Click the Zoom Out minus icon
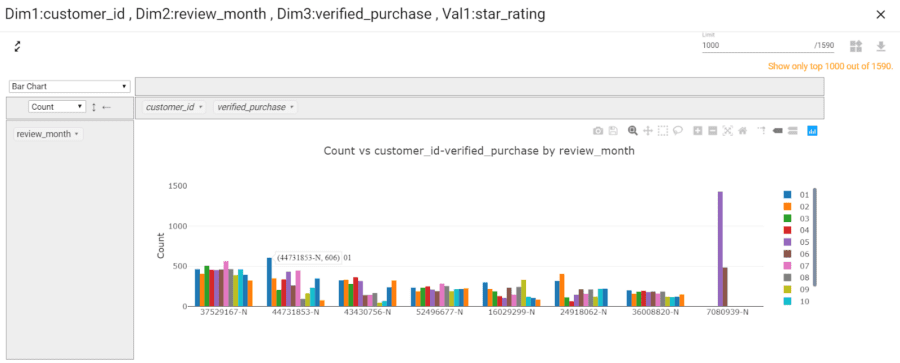Screen dimensions: 900x363 [x=713, y=131]
